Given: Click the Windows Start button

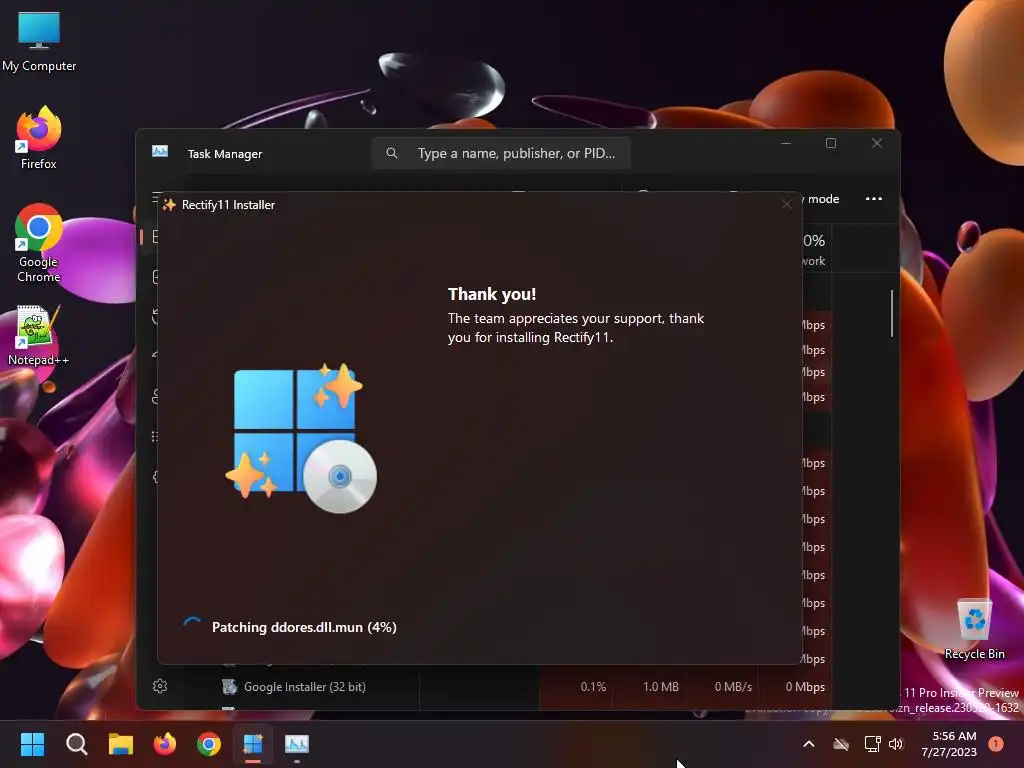Looking at the screenshot, I should click(32, 744).
